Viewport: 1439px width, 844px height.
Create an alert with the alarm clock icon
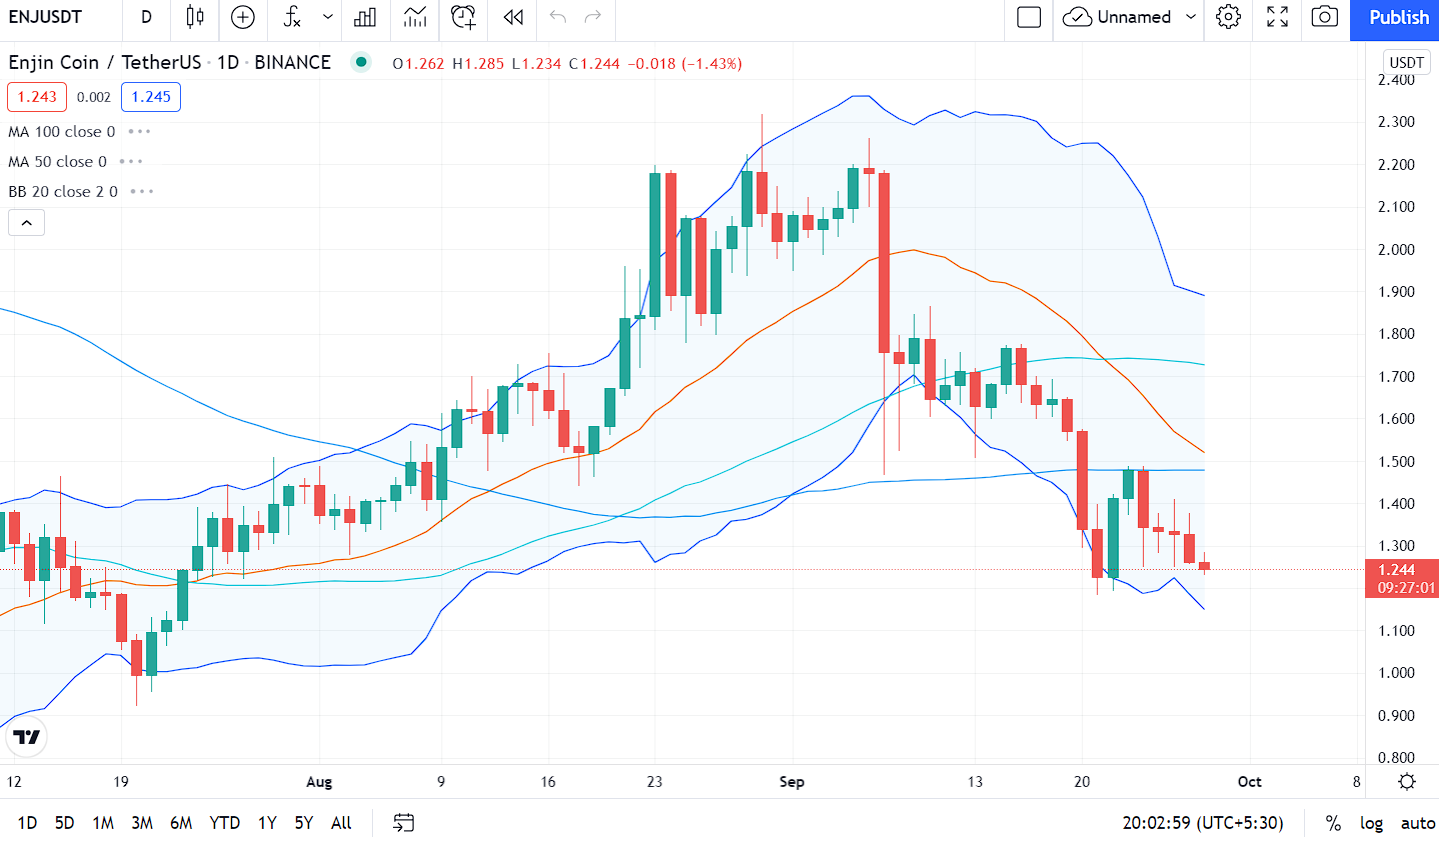point(463,17)
